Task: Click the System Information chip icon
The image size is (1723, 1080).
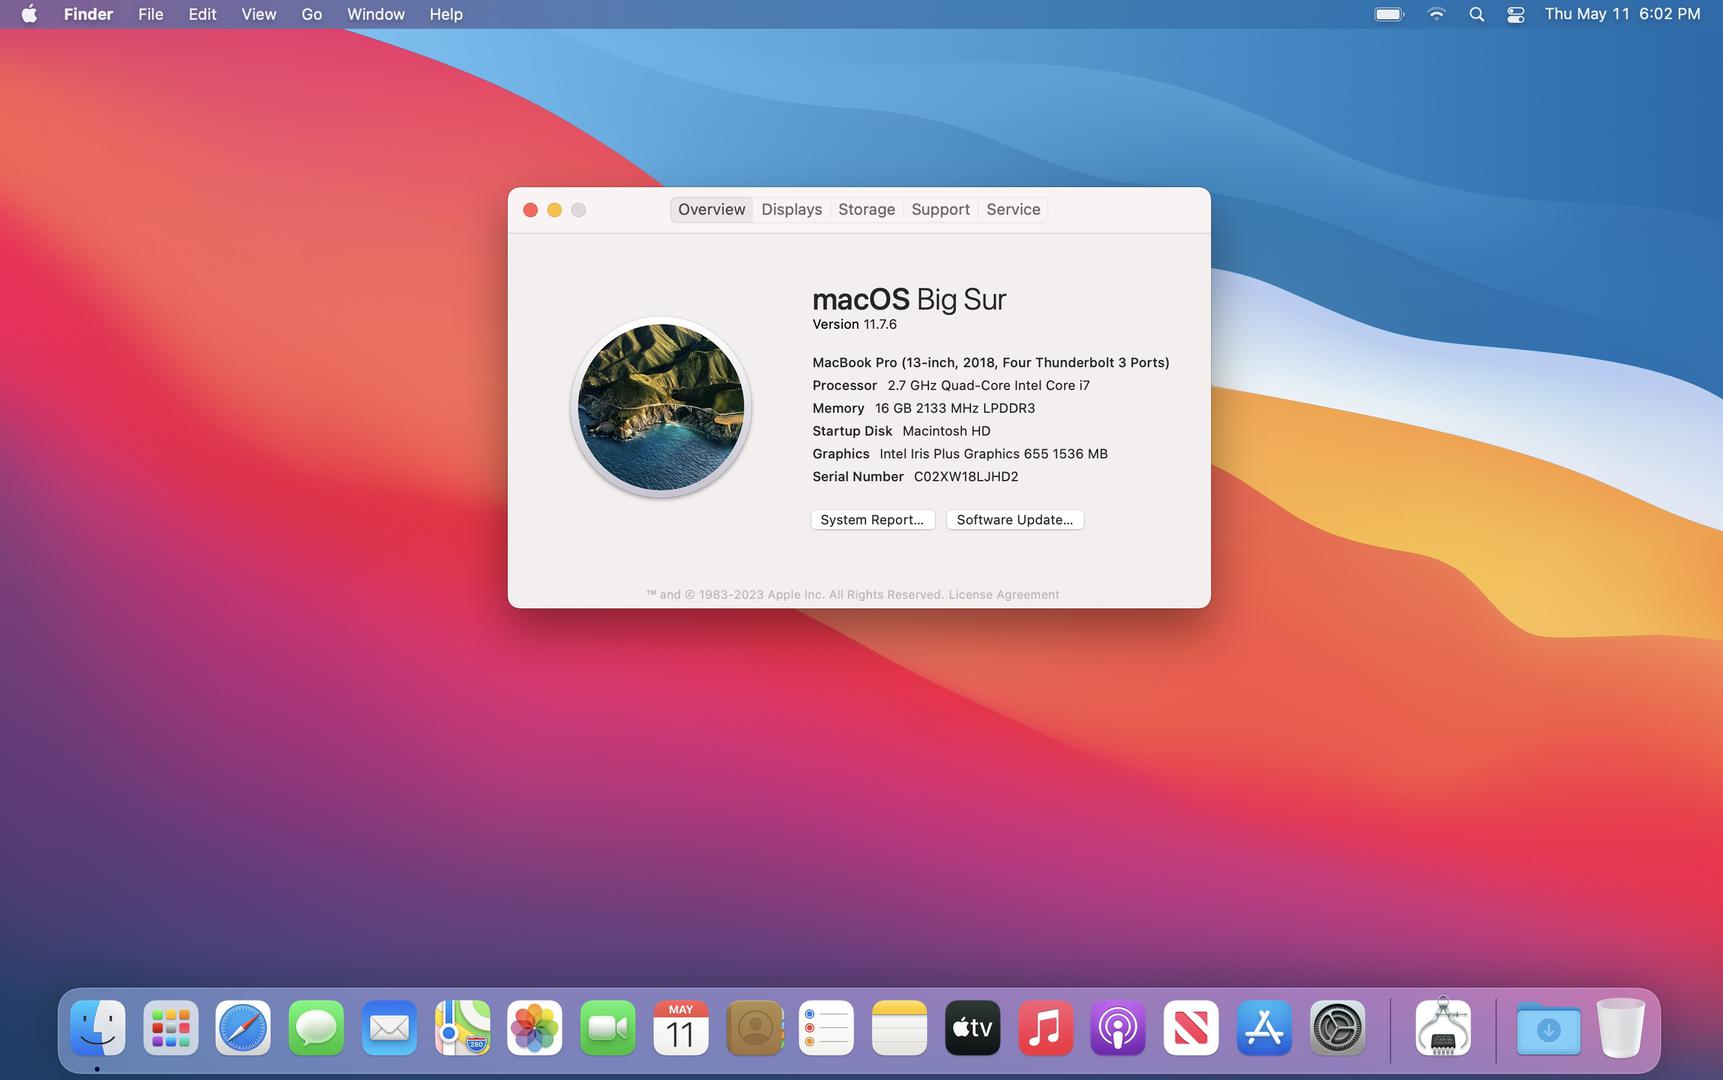Action: 1443,1028
